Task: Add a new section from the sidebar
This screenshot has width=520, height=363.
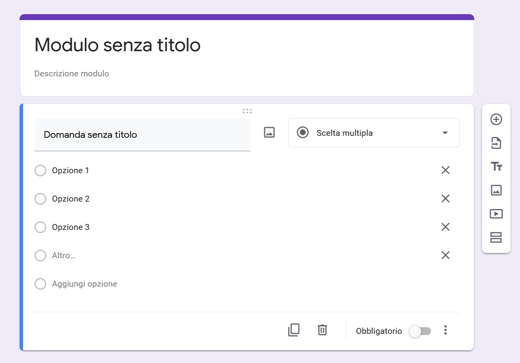Action: (x=496, y=237)
